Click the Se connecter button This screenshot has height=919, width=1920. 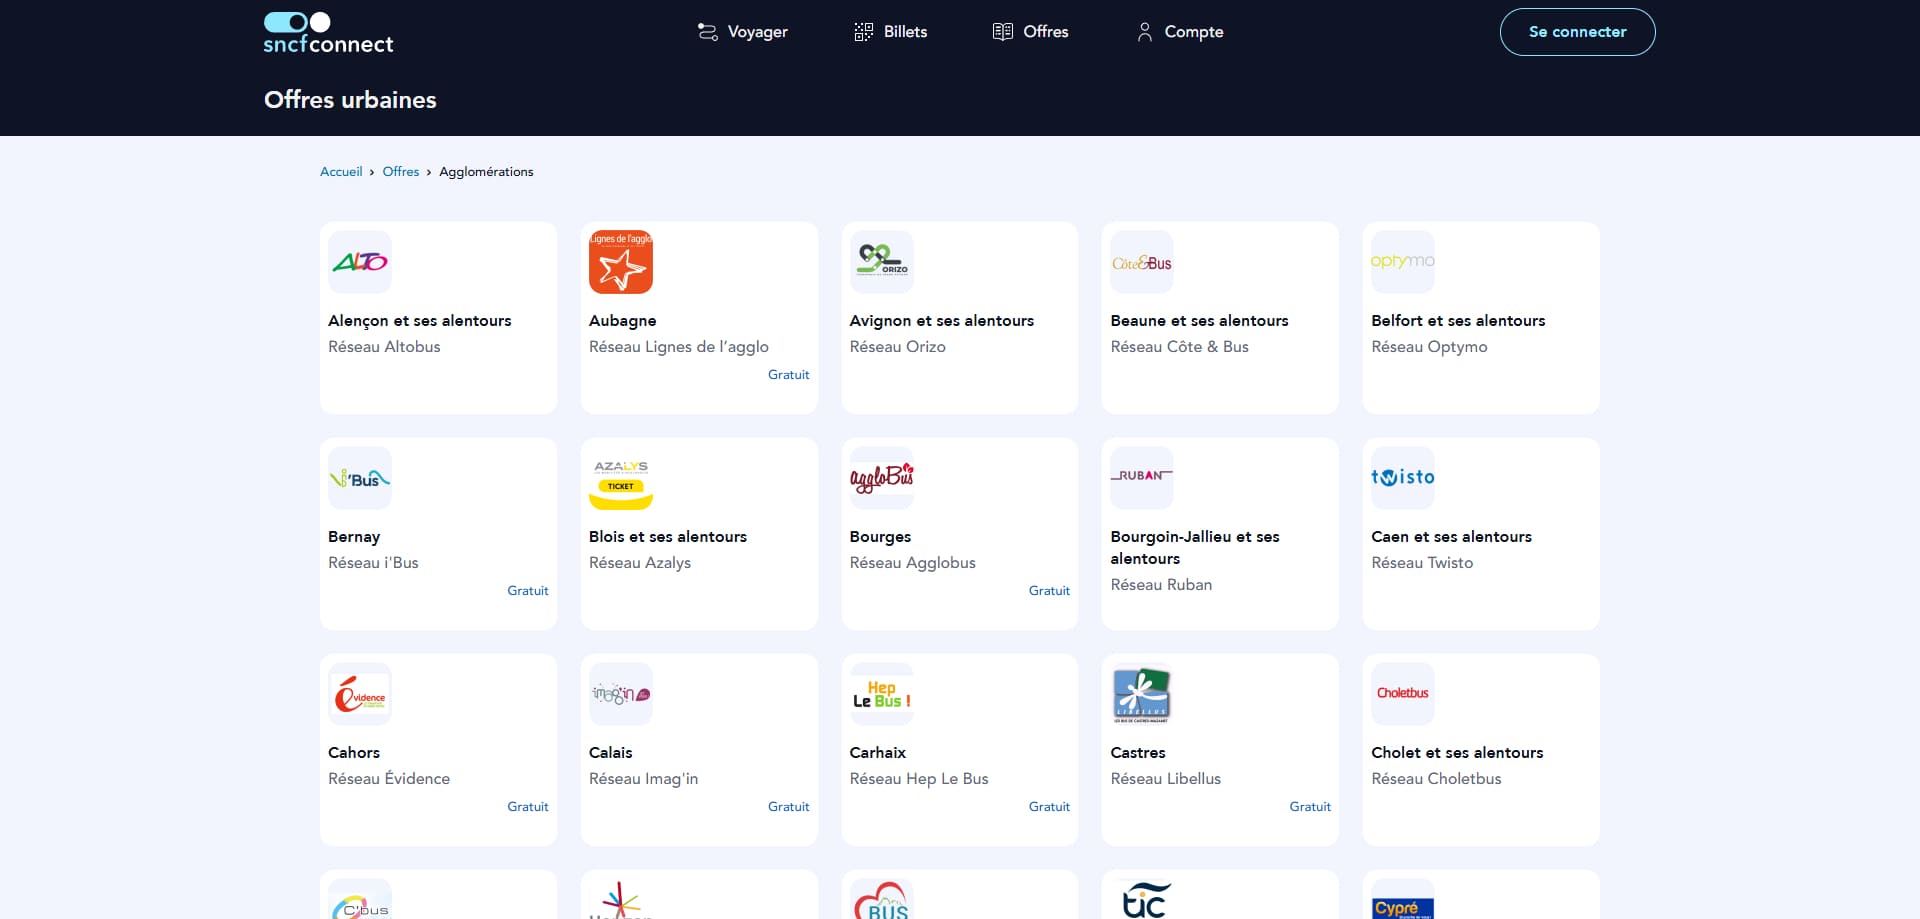pos(1577,32)
